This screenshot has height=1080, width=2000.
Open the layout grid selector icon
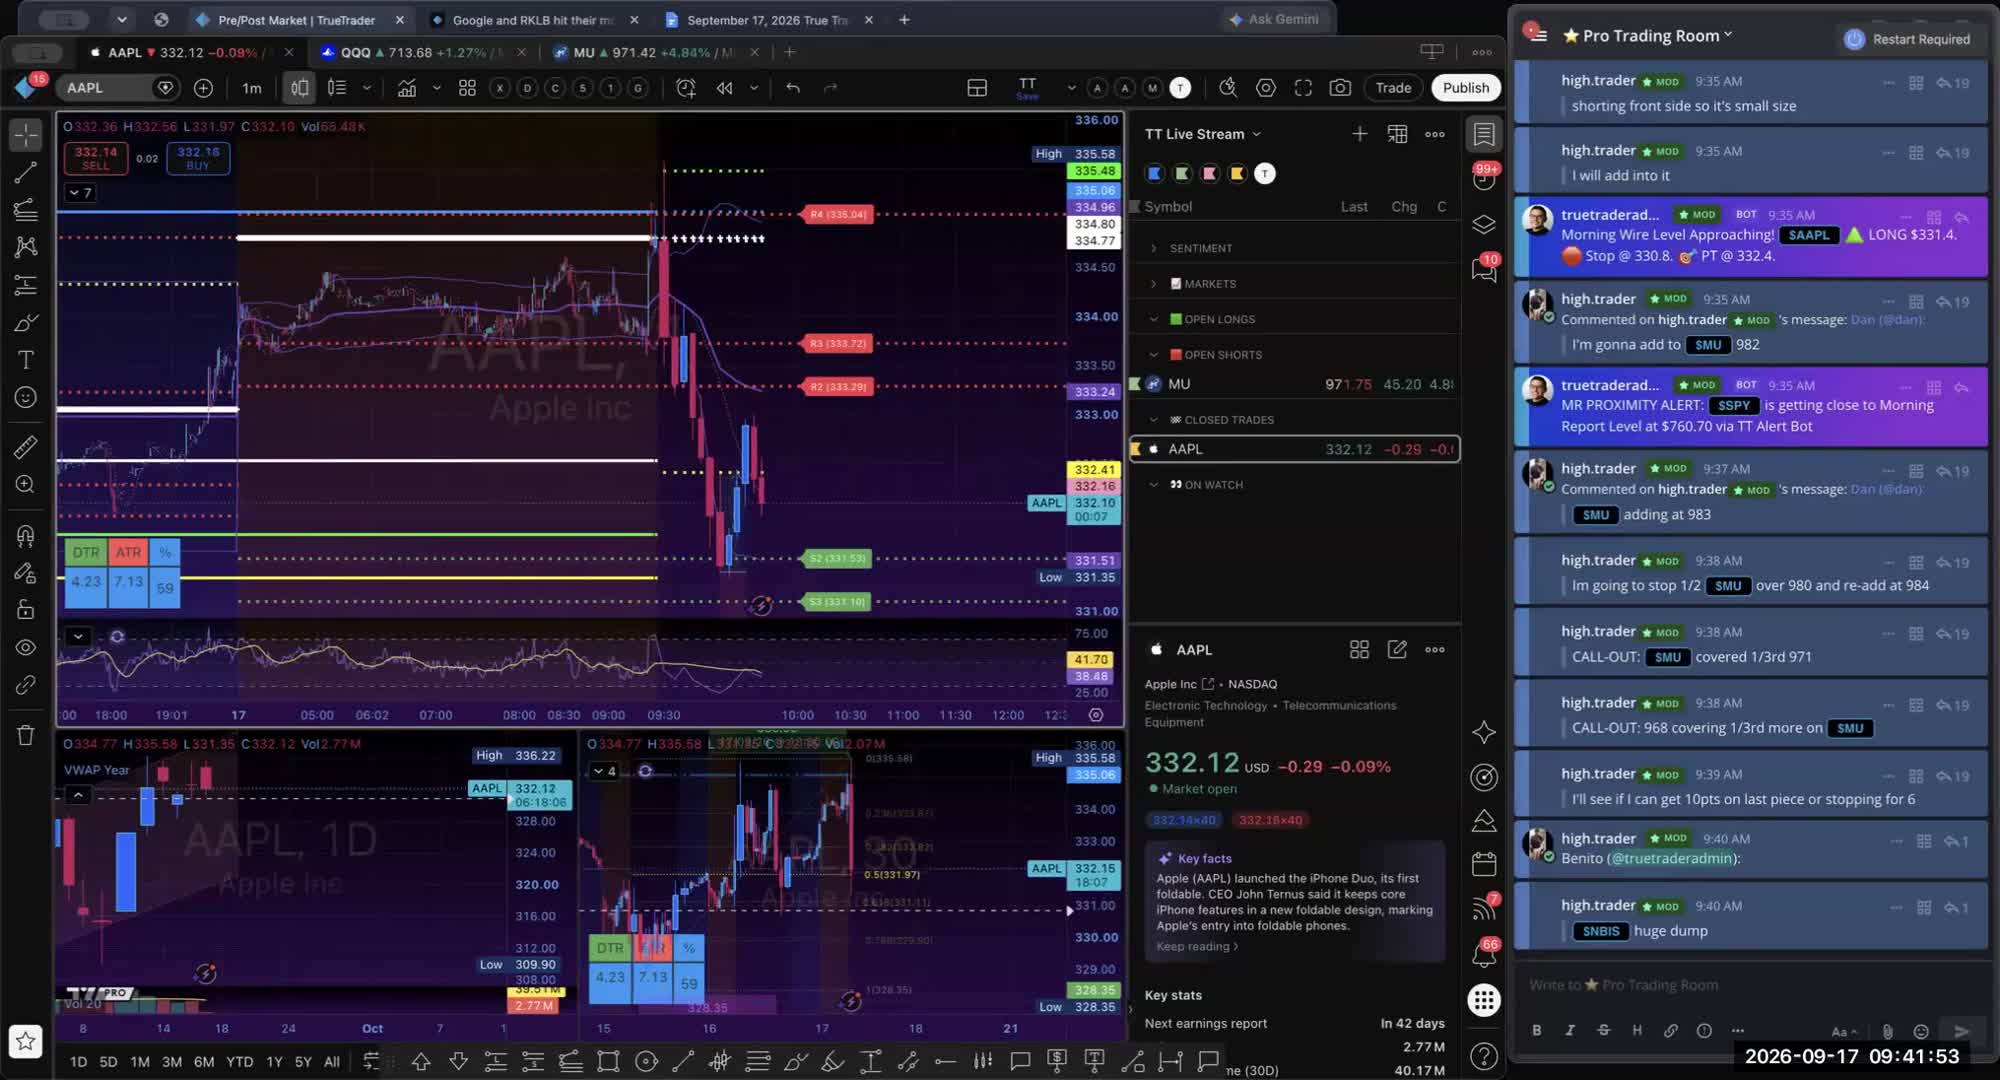click(x=977, y=88)
